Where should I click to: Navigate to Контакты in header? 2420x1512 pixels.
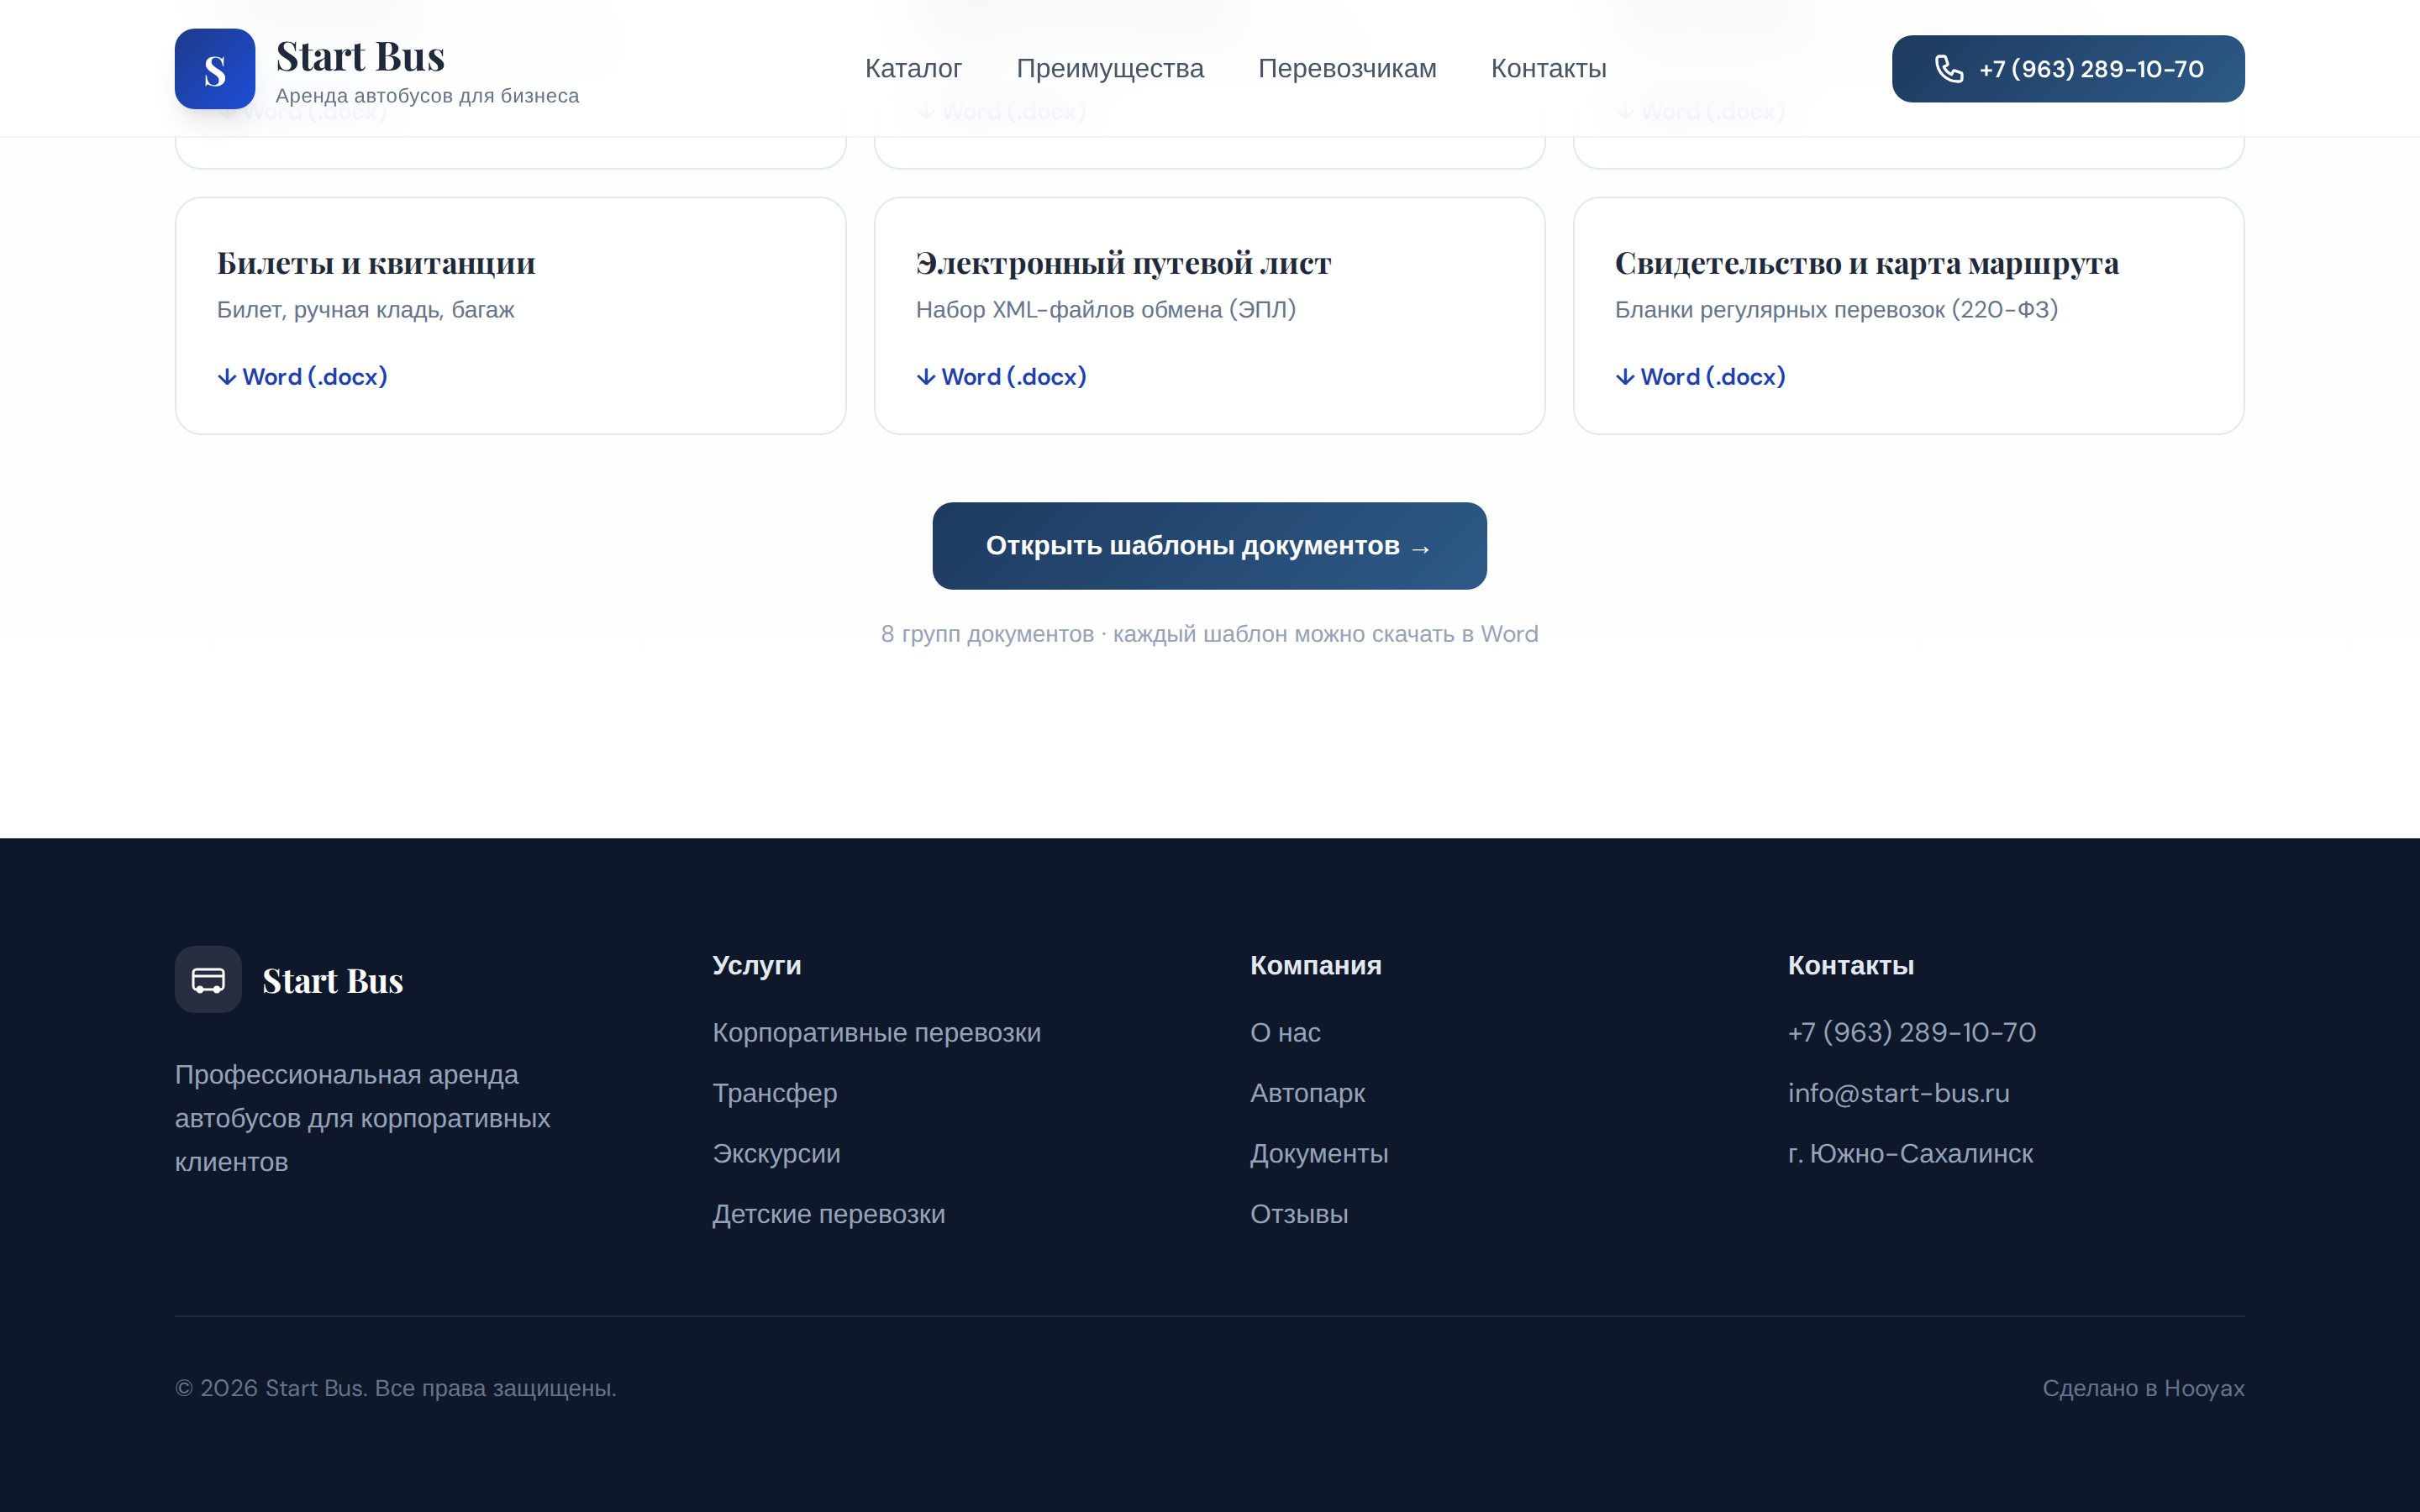[x=1548, y=69]
